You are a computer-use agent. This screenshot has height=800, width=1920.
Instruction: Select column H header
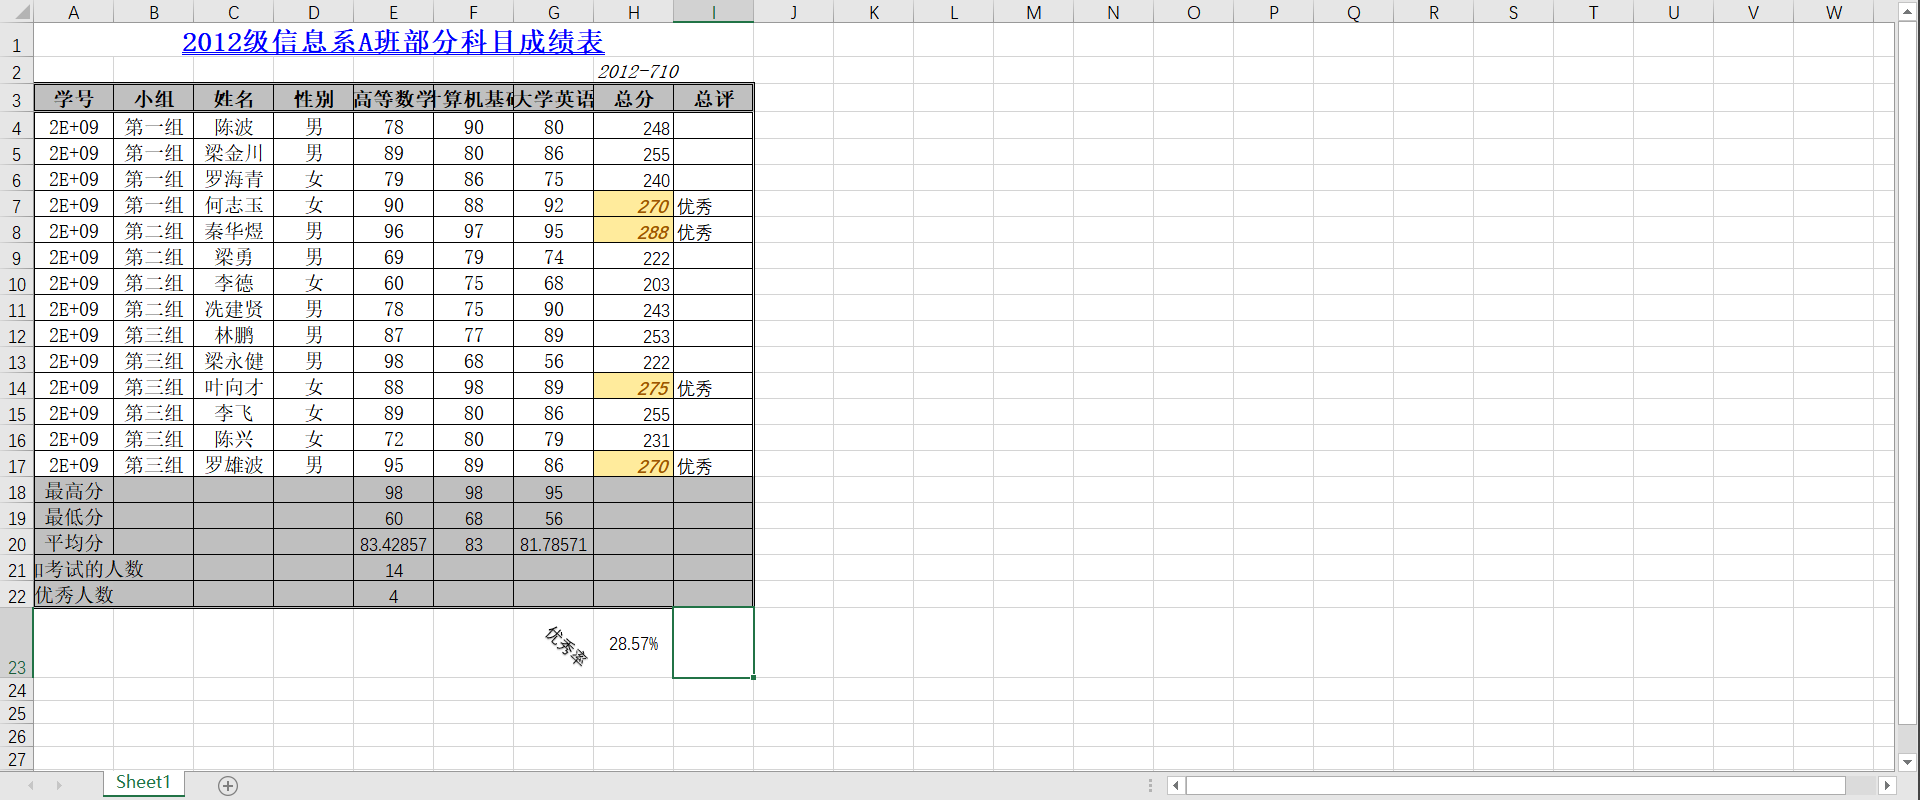point(633,12)
